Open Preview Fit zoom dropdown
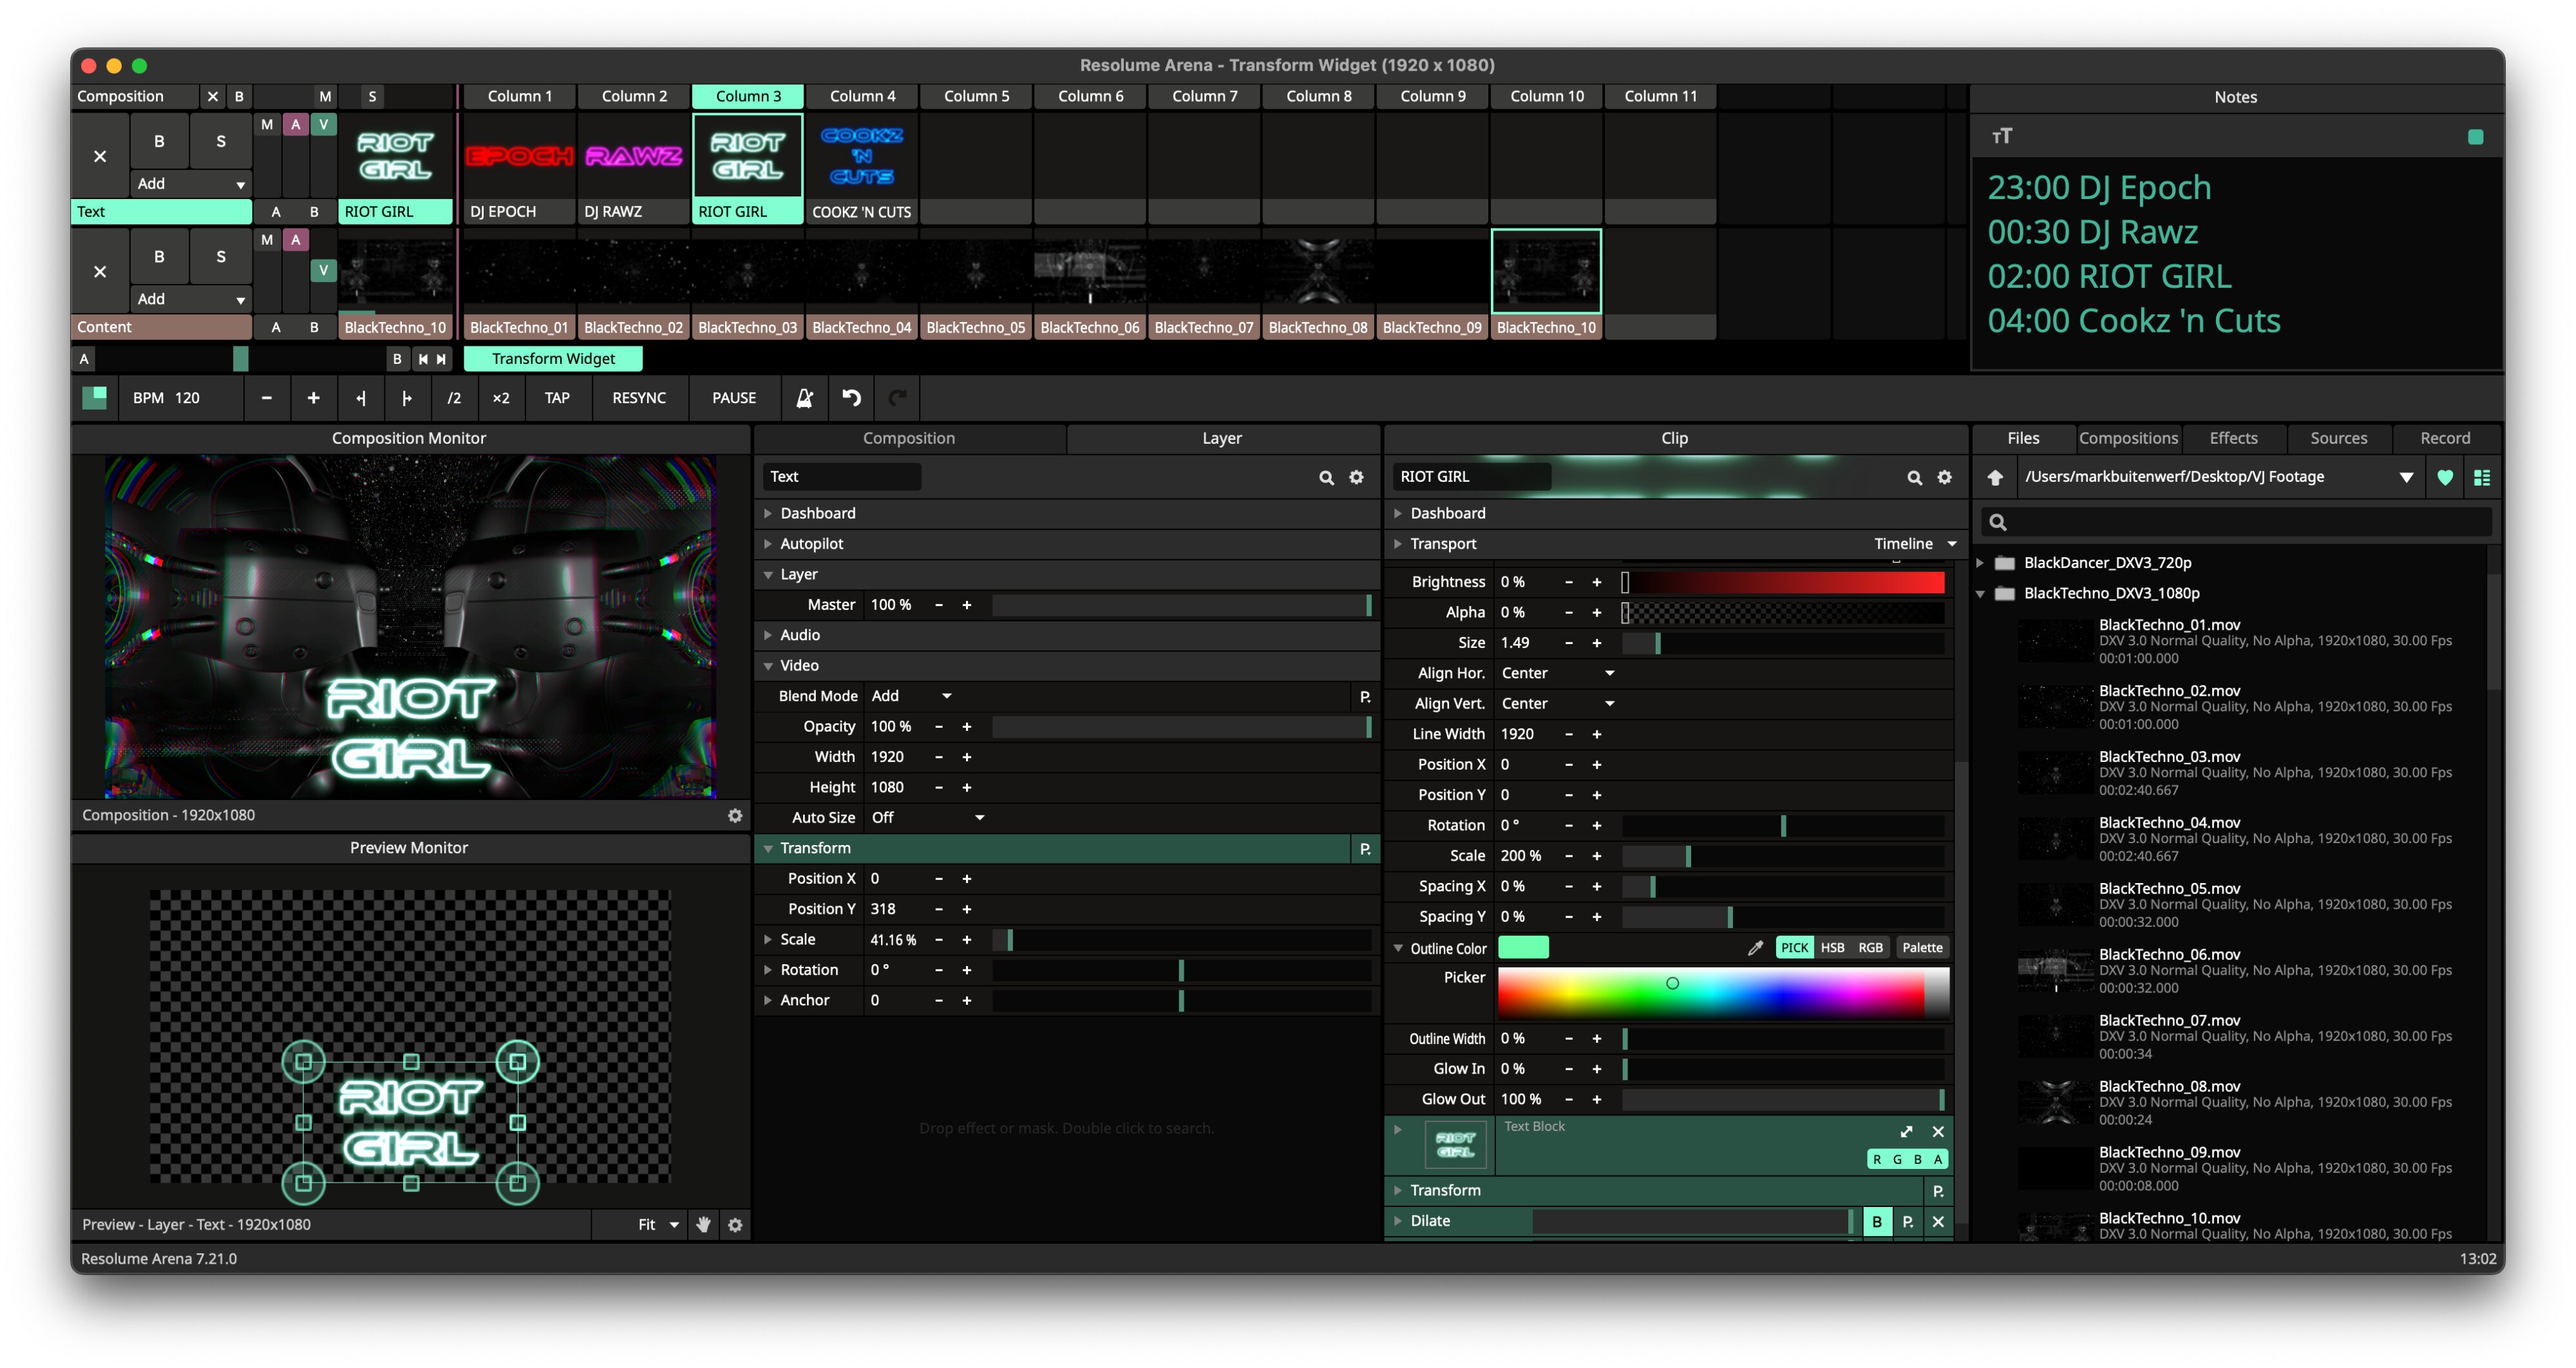The height and width of the screenshot is (1368, 2576). click(658, 1225)
